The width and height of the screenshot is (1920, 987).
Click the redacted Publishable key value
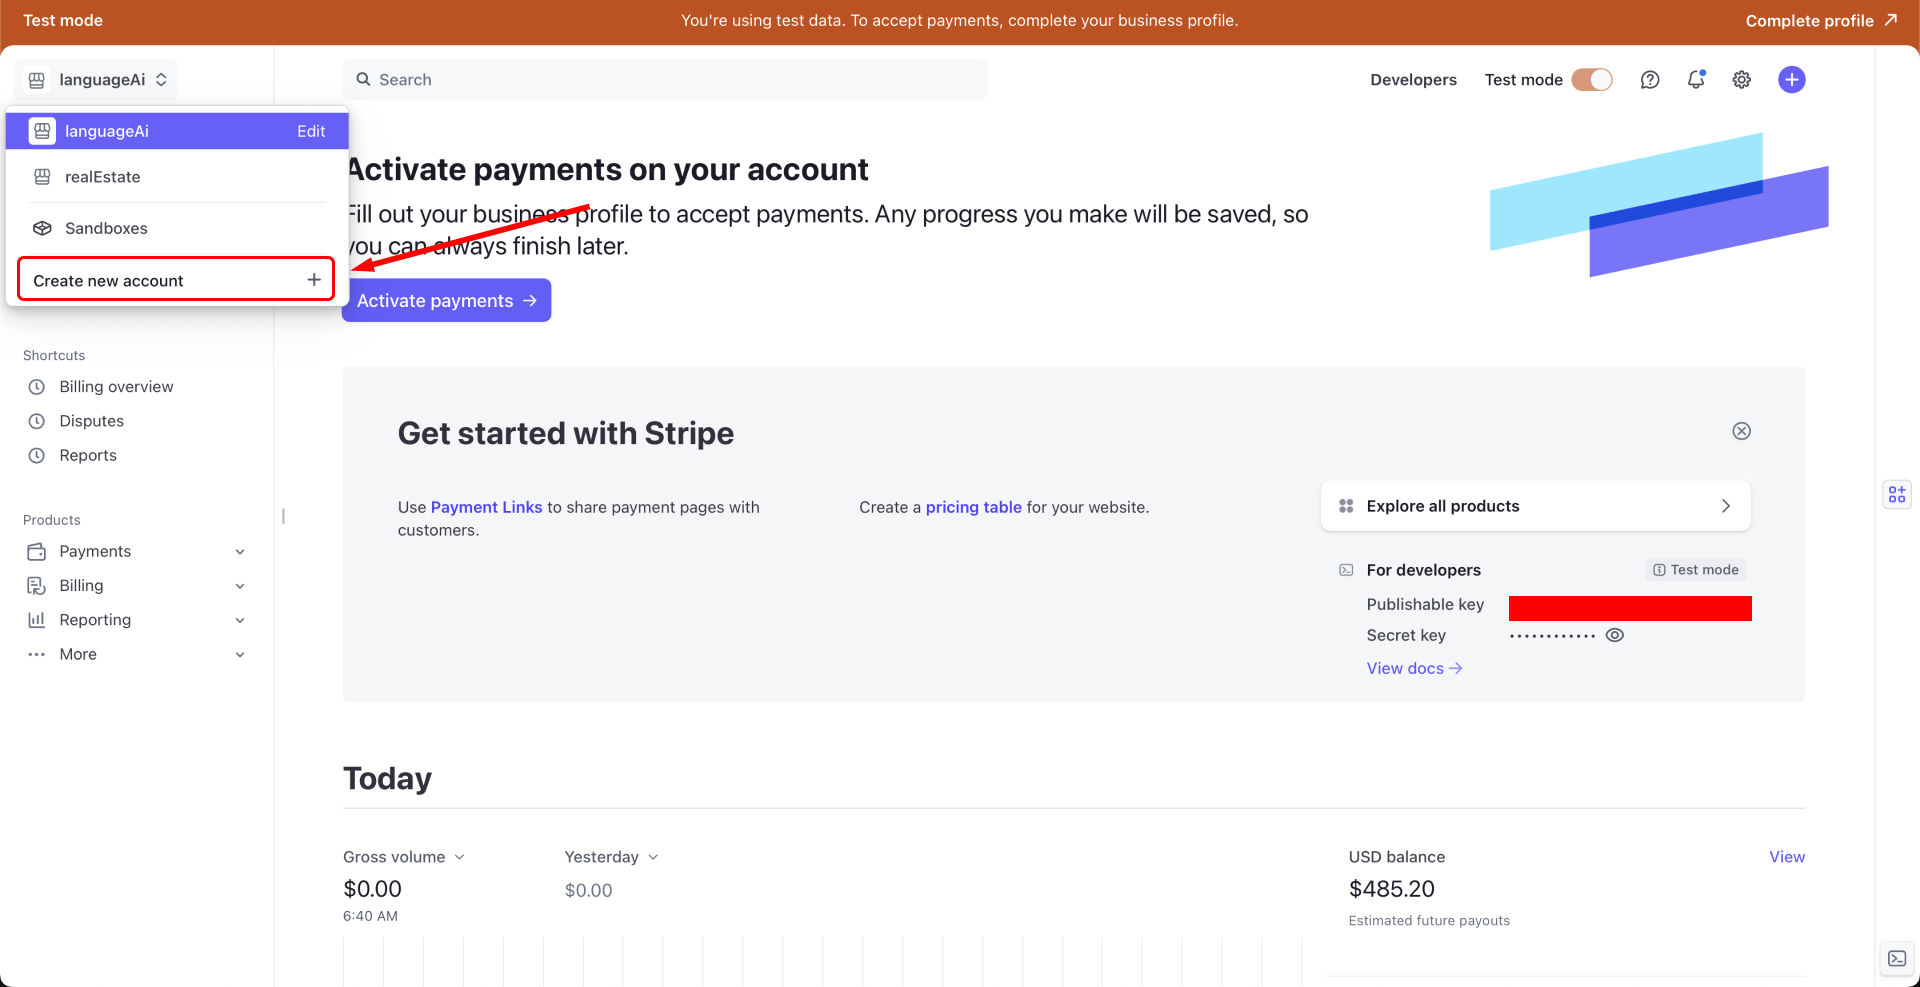coord(1629,608)
